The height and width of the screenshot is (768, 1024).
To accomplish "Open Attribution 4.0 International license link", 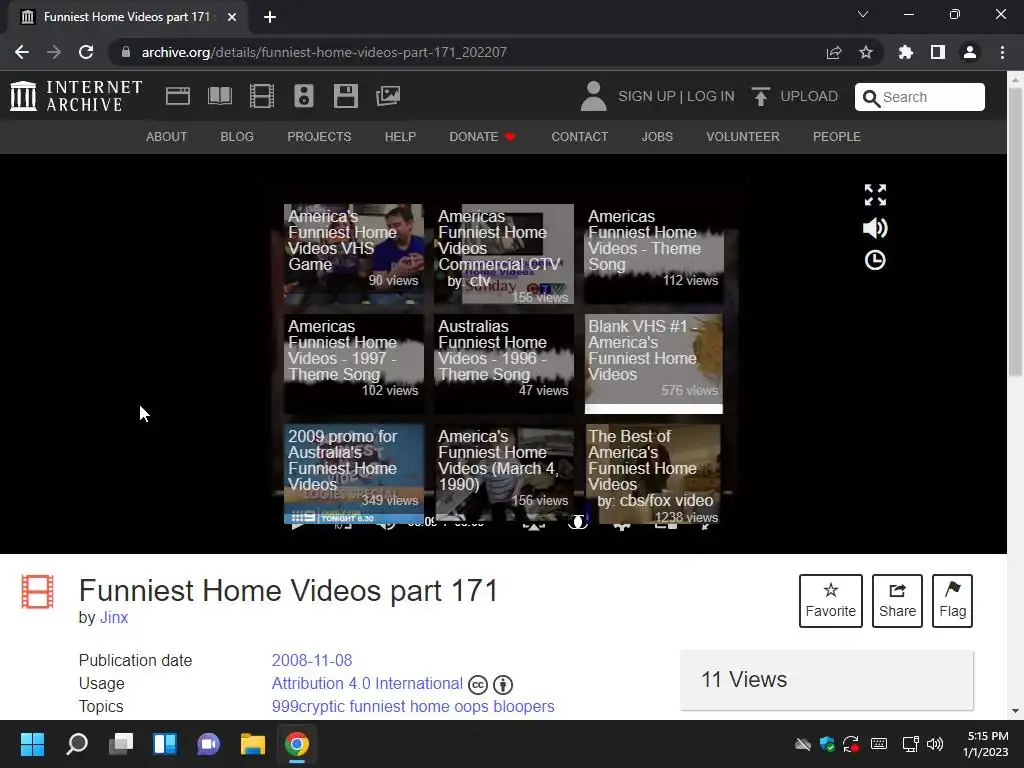I will point(367,683).
